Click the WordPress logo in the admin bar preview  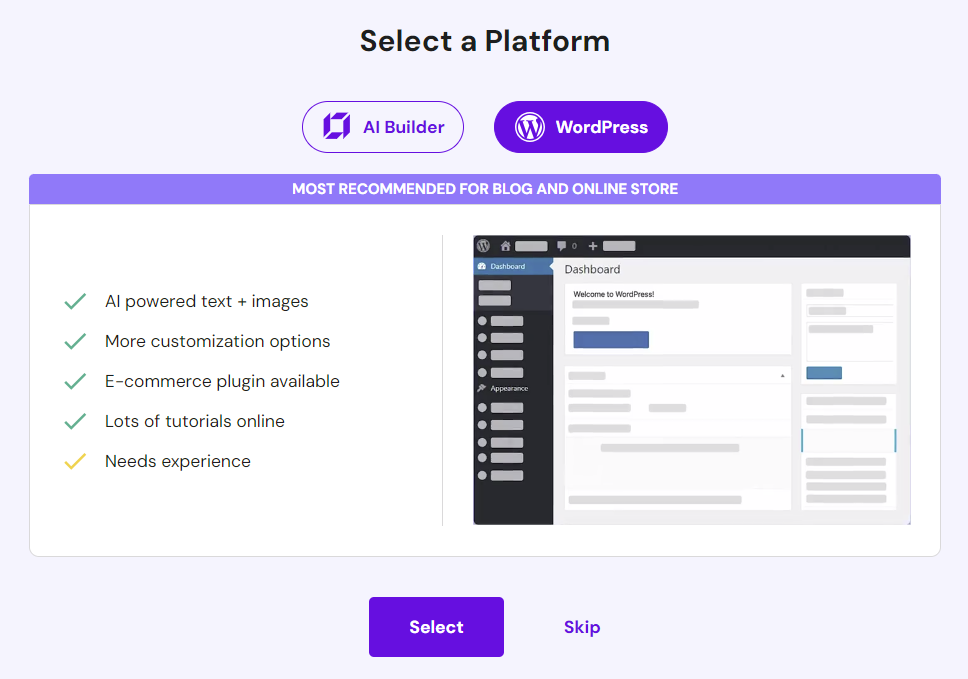click(484, 246)
